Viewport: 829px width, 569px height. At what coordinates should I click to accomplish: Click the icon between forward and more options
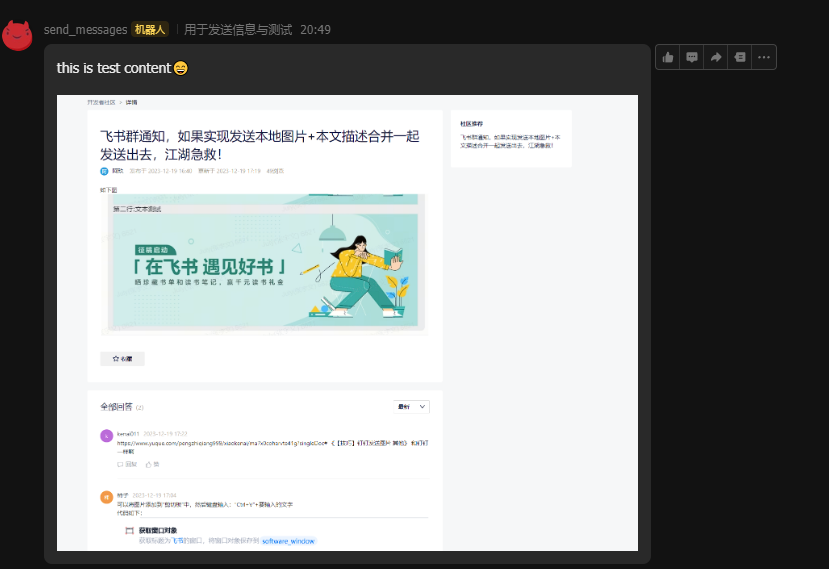click(740, 58)
